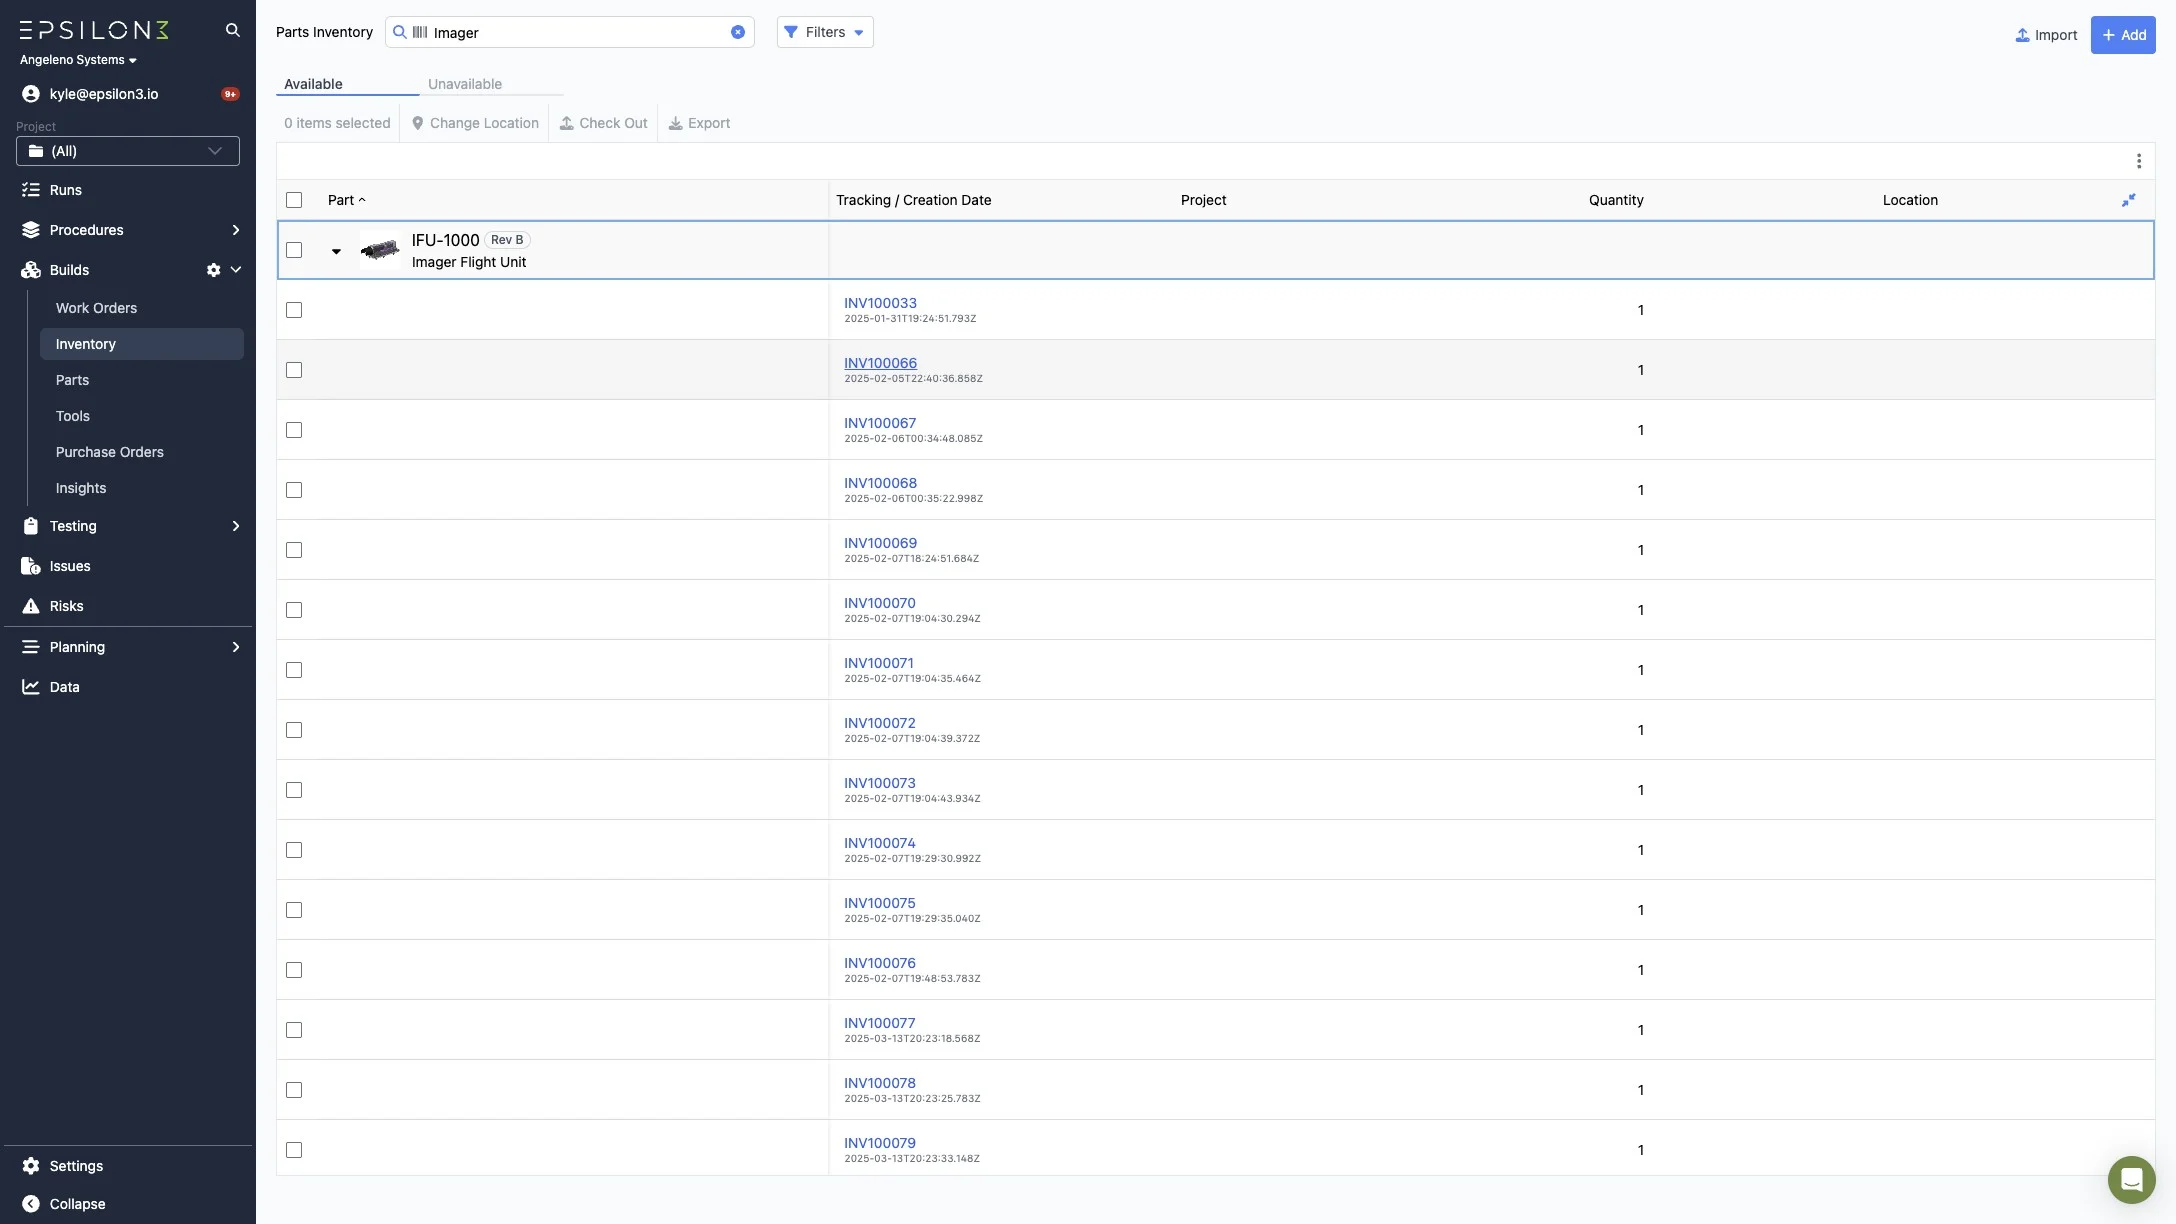Open Work Orders in the sidebar
The height and width of the screenshot is (1224, 2176).
click(x=96, y=308)
